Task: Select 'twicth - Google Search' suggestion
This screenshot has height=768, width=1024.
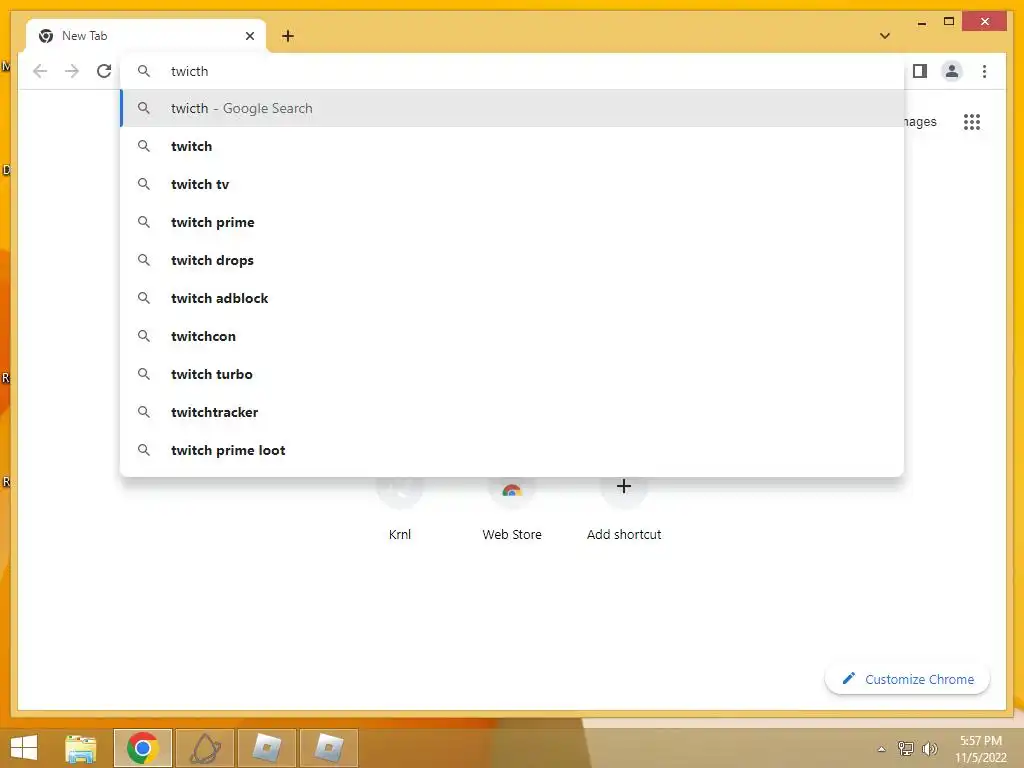Action: point(513,108)
